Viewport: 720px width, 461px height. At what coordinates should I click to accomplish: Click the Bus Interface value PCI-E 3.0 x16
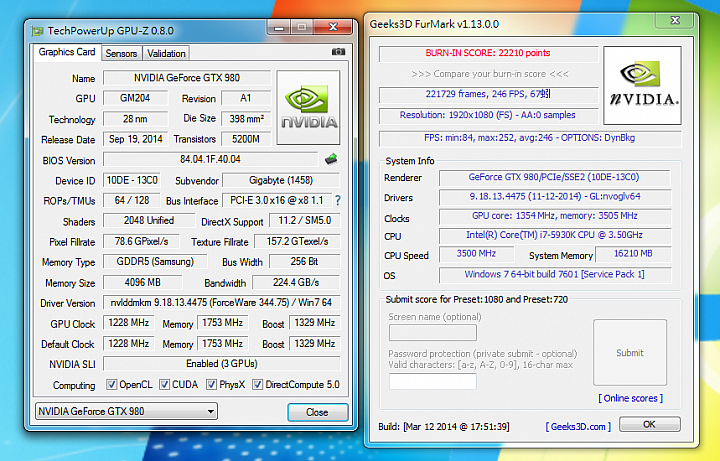click(277, 200)
